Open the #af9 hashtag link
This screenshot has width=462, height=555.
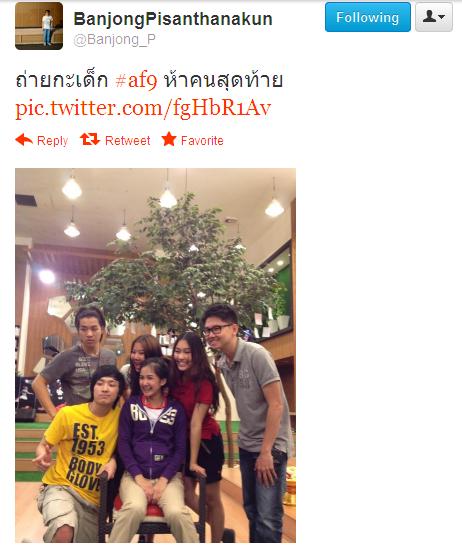(x=136, y=81)
